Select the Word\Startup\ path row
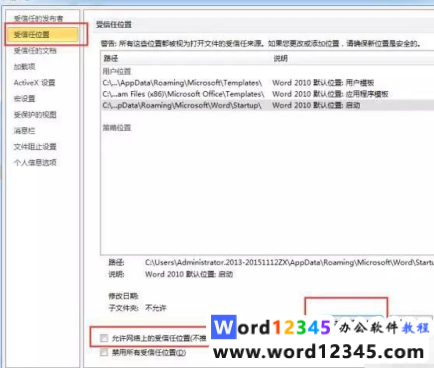This screenshot has width=434, height=368. (x=267, y=105)
